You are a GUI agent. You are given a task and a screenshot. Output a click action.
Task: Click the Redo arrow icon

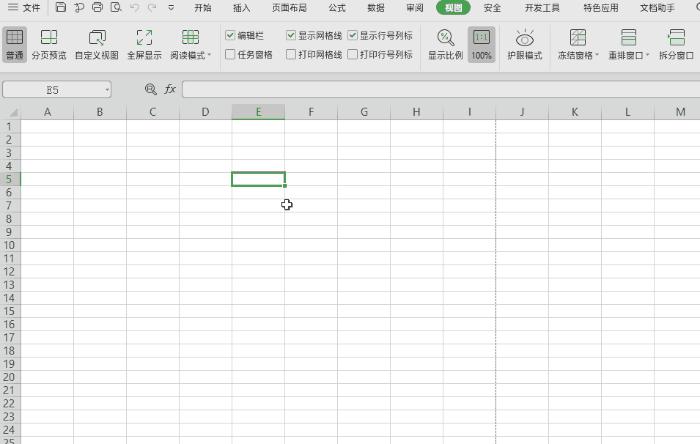[x=152, y=8]
